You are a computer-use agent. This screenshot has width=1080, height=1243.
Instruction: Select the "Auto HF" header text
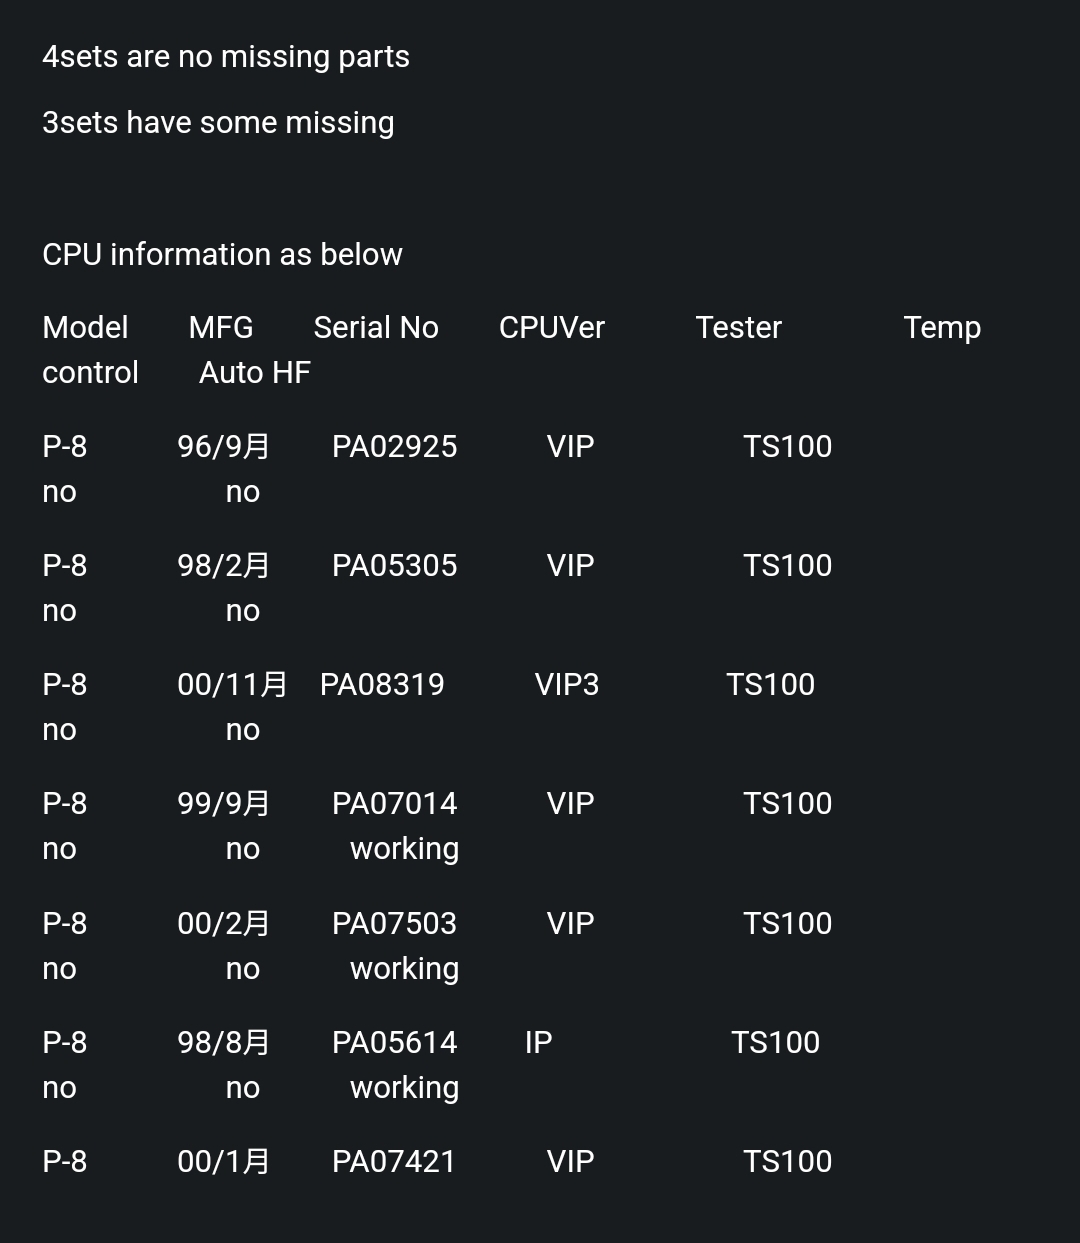click(x=255, y=373)
